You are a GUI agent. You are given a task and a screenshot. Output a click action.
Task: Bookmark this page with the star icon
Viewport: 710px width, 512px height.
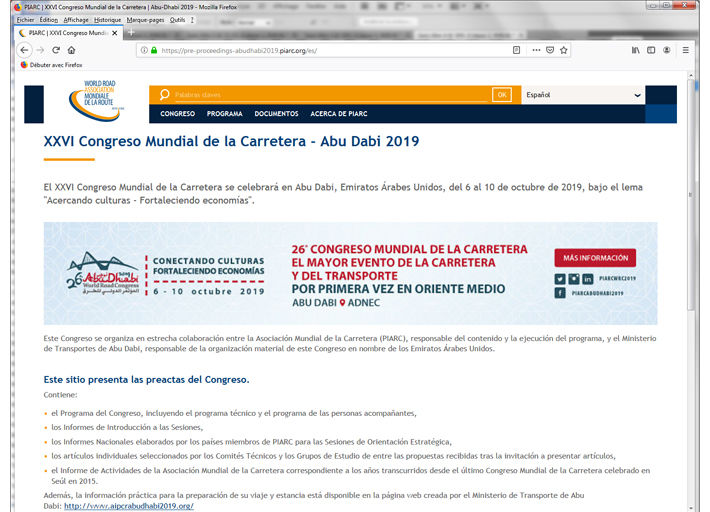tap(563, 50)
